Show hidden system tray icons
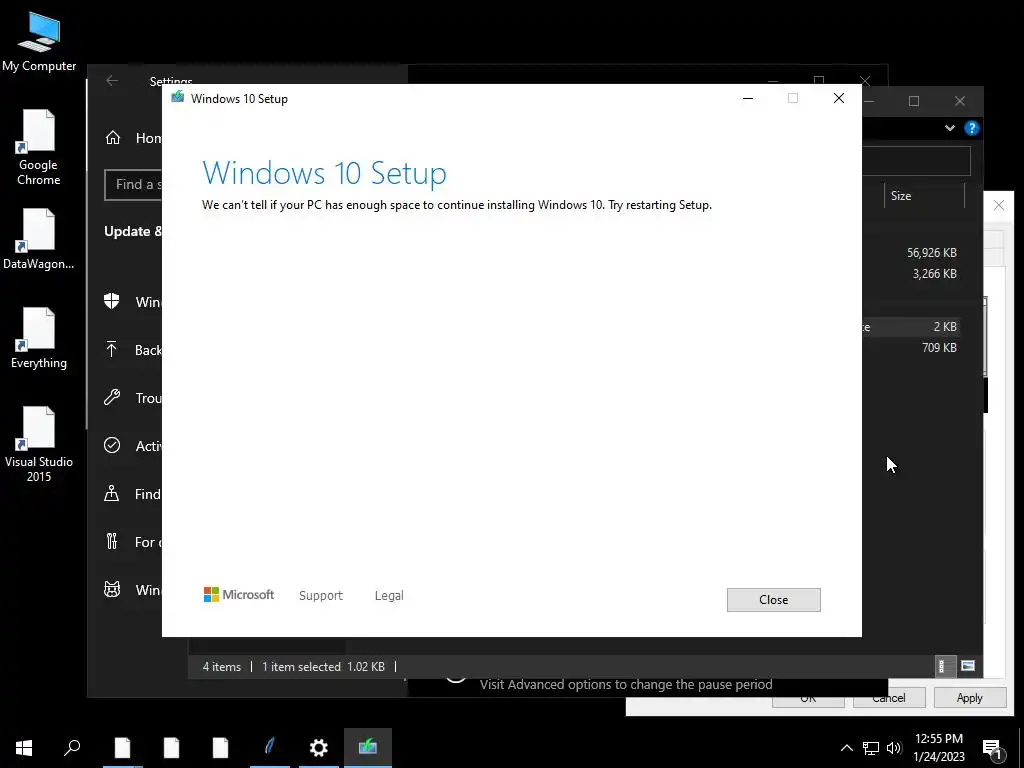The width and height of the screenshot is (1024, 768). coord(846,748)
